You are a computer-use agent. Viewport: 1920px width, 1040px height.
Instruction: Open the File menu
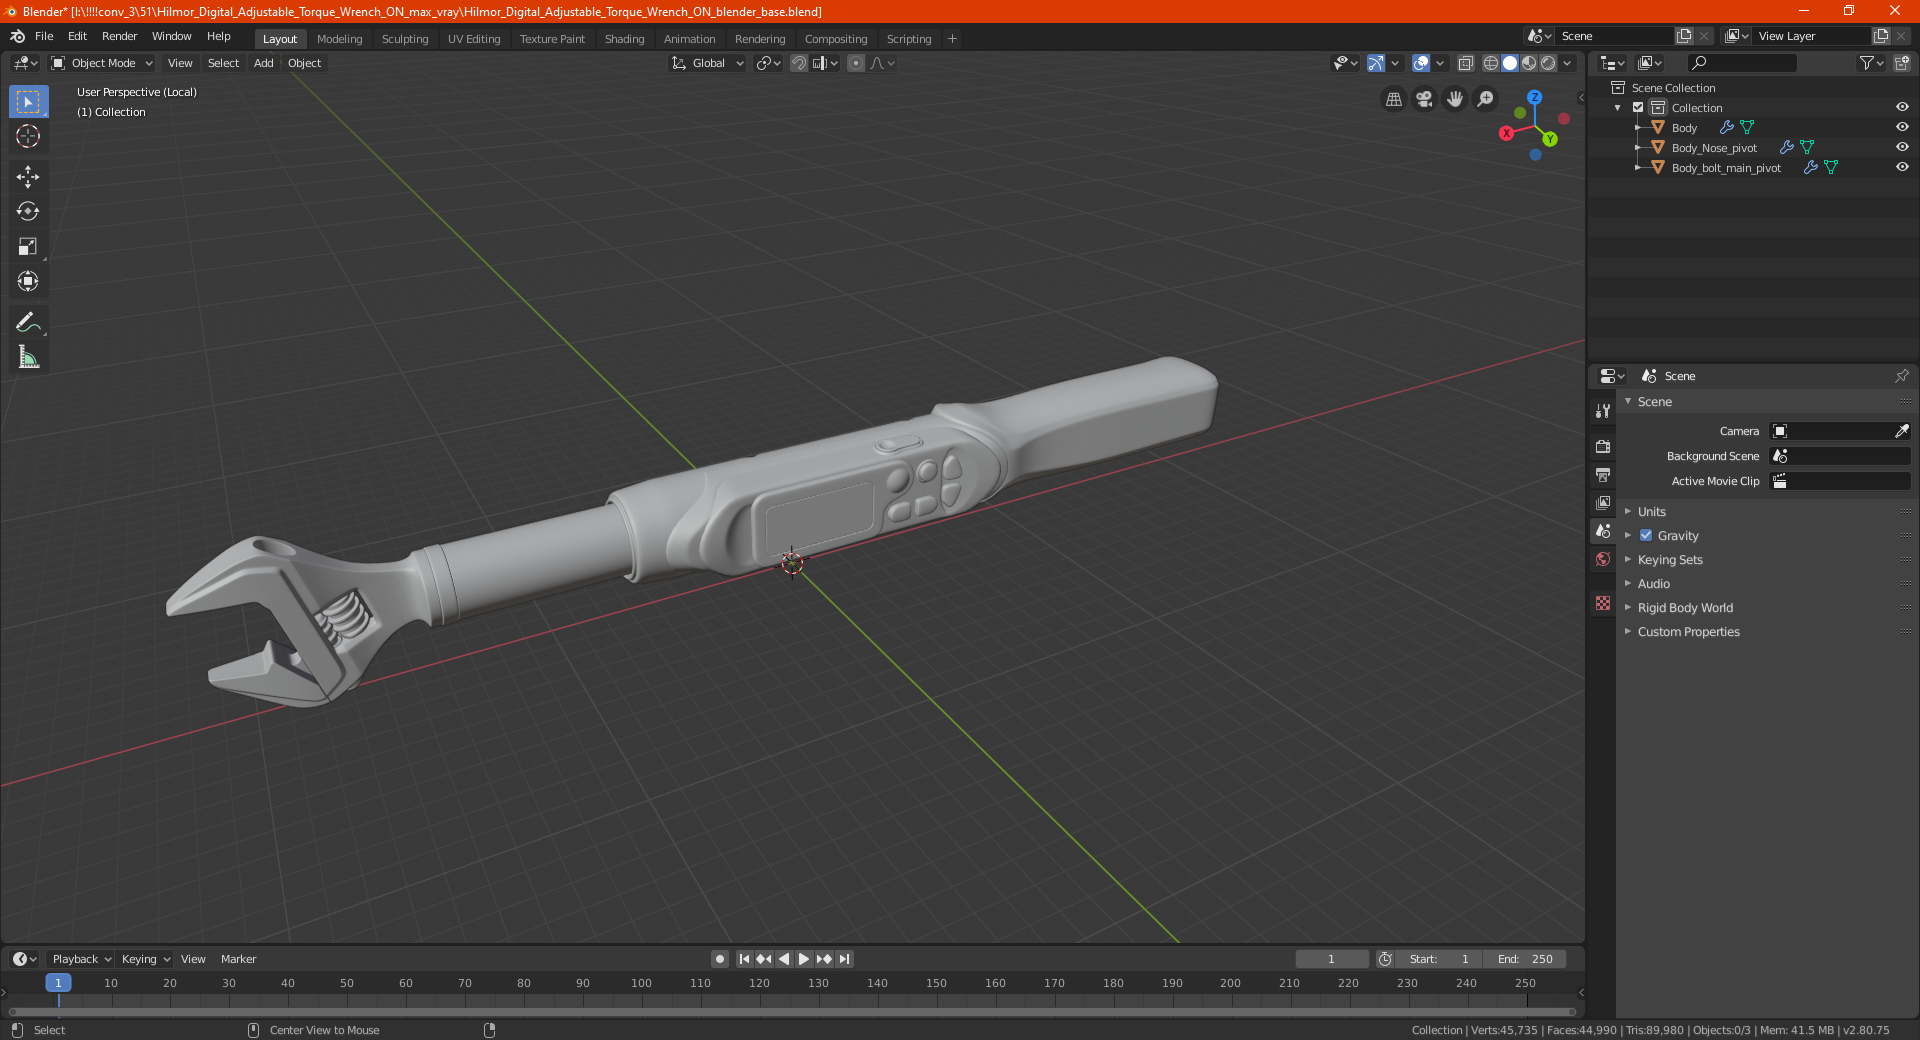[44, 36]
